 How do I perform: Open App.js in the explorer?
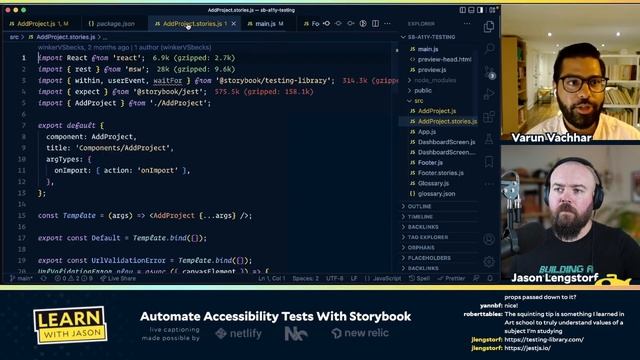coord(427,132)
